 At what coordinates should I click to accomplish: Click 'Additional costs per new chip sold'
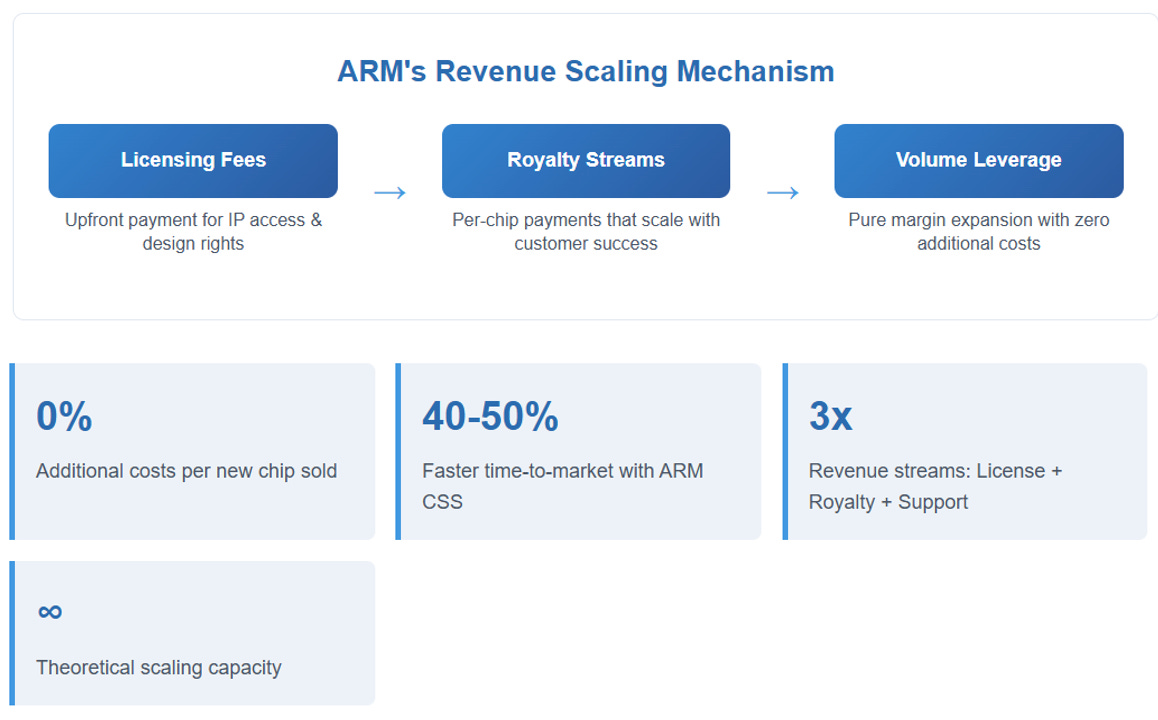coord(186,471)
